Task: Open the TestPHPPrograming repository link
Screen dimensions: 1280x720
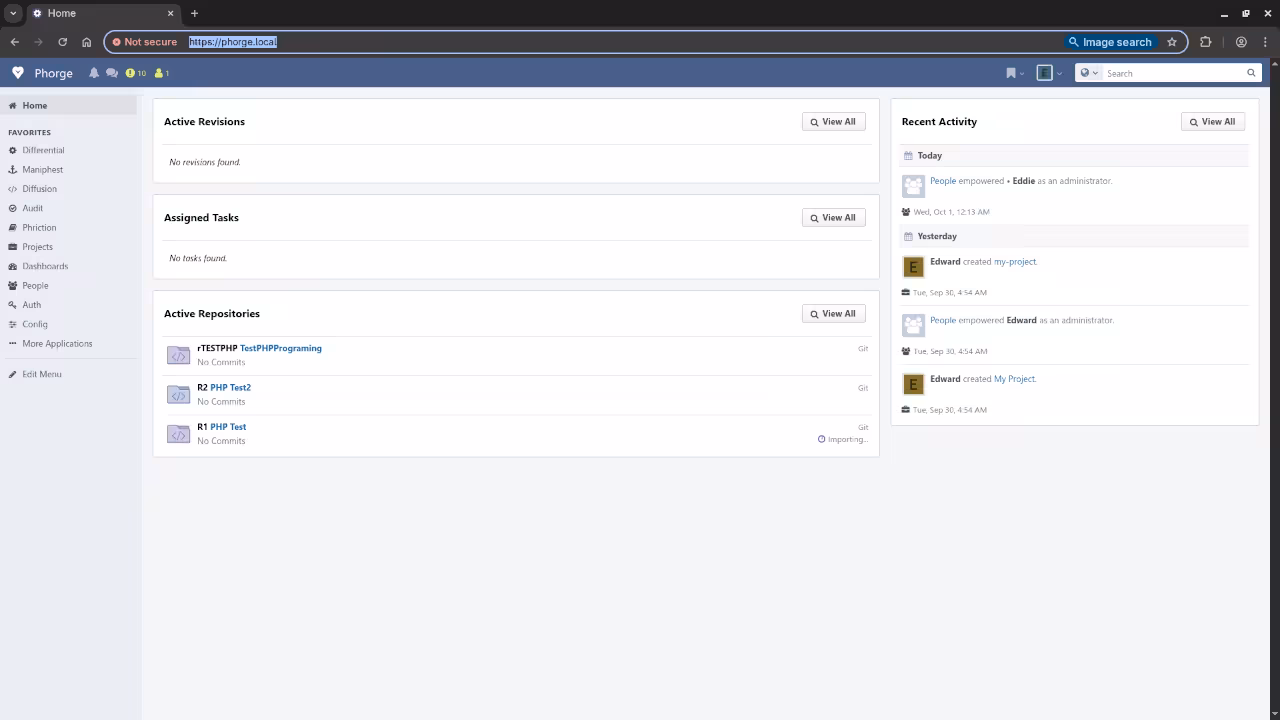Action: point(280,348)
